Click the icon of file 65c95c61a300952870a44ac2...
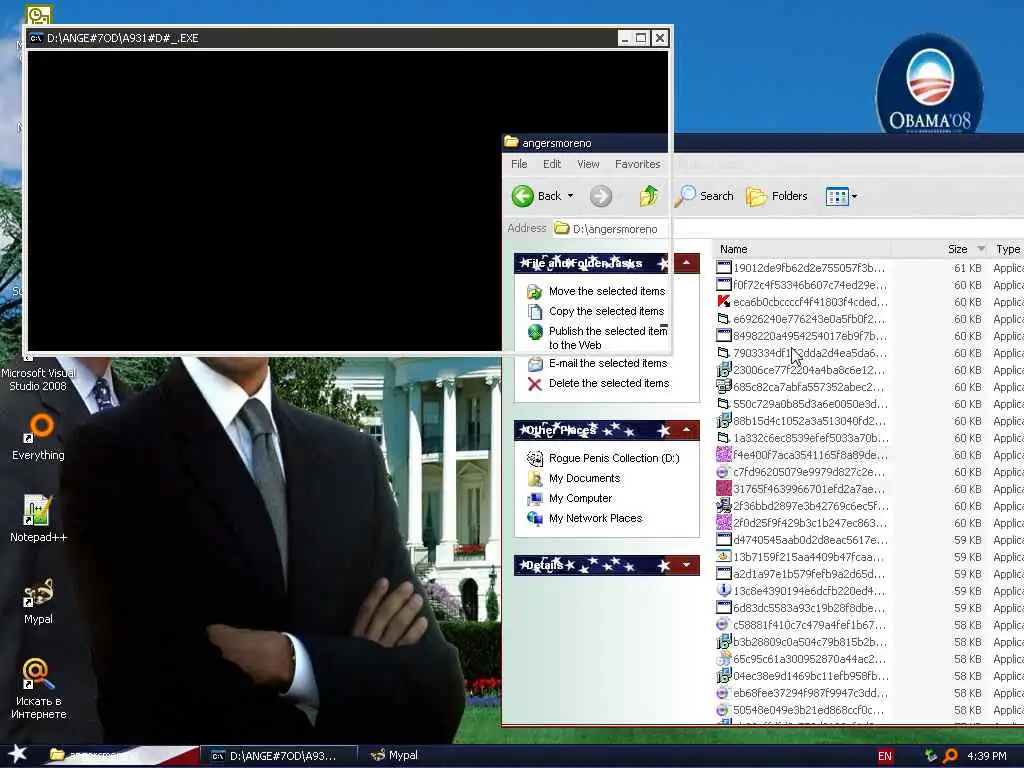 724,658
